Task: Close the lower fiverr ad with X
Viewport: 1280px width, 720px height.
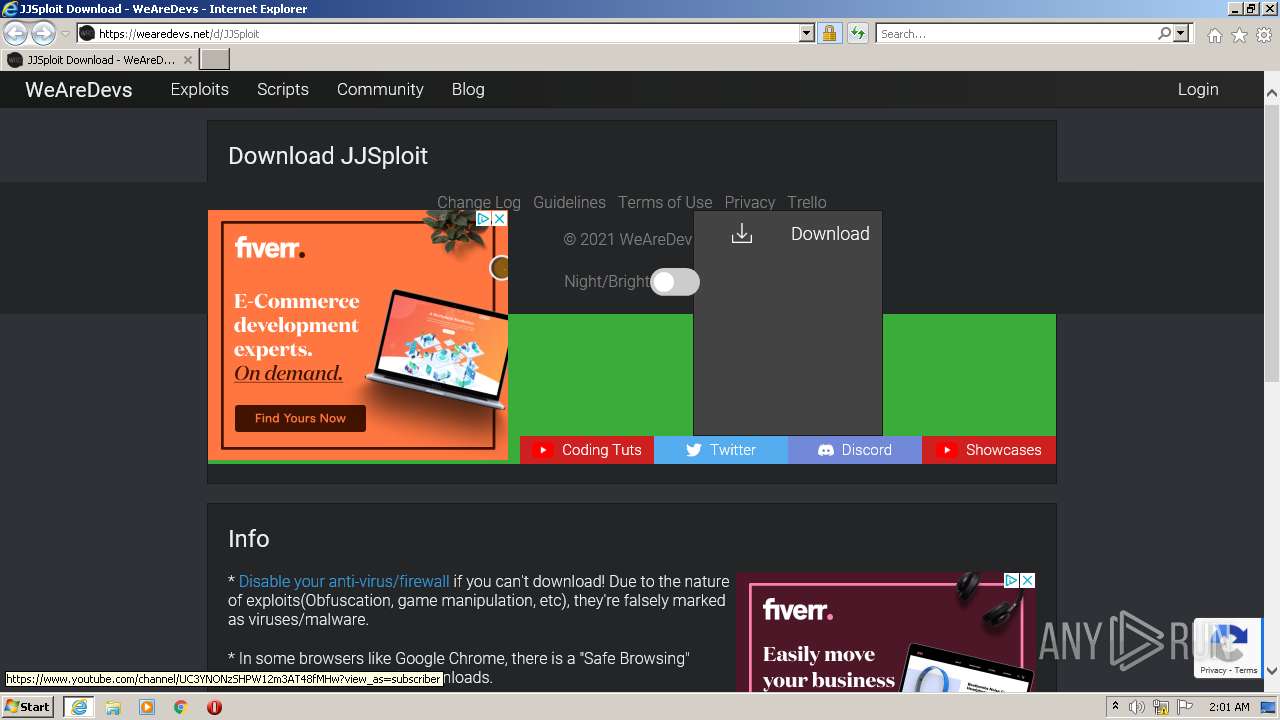Action: pos(1027,580)
